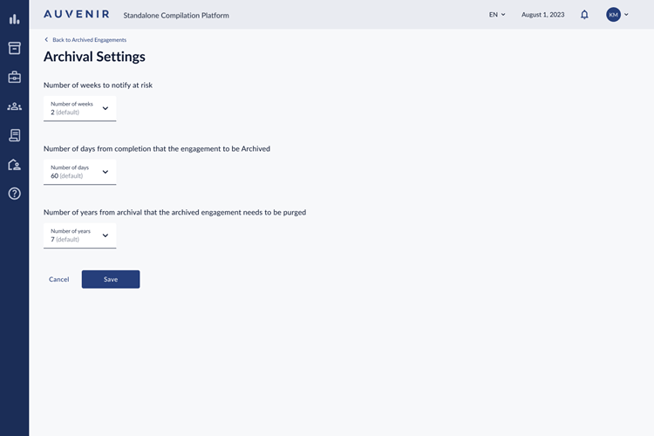Open the house-with-person sidebar icon
Screen dimensions: 654x436
pos(14,164)
